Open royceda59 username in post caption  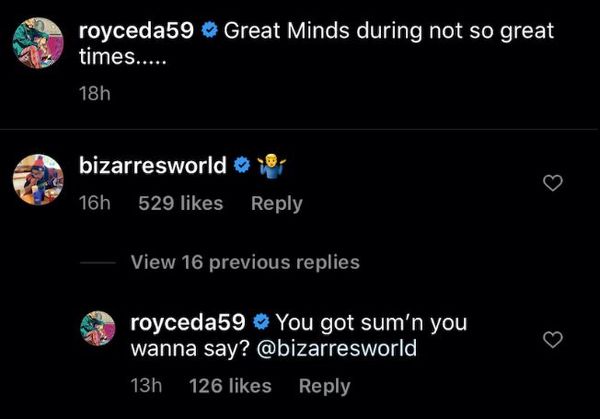(x=136, y=31)
